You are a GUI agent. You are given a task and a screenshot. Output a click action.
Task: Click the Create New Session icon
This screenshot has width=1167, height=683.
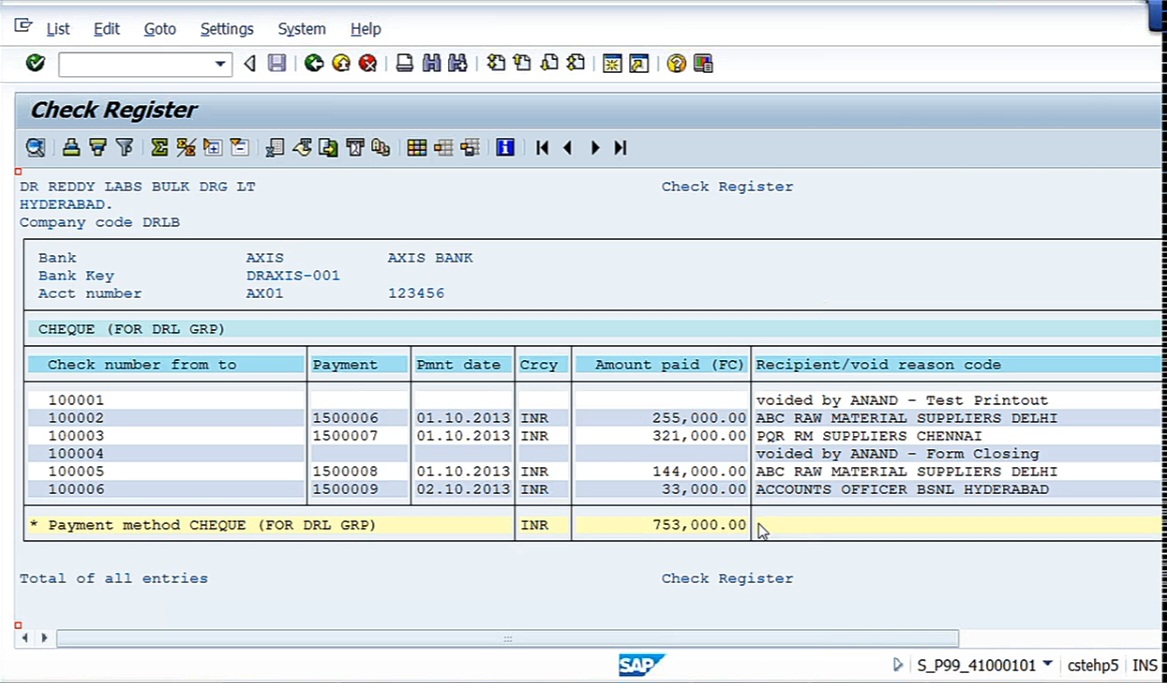click(x=612, y=63)
